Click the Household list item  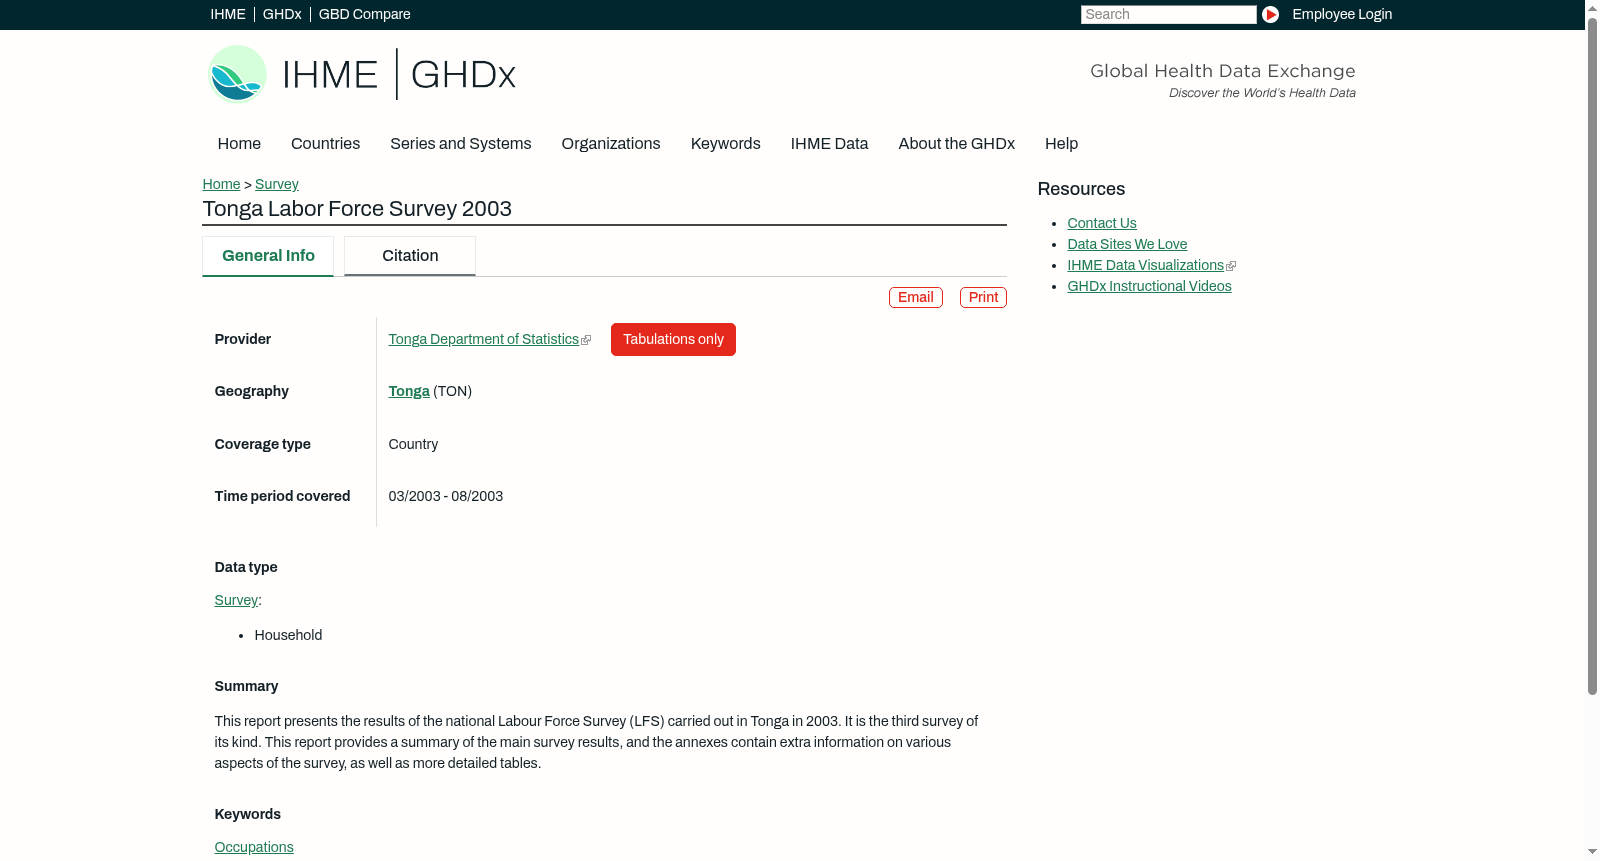tap(288, 635)
